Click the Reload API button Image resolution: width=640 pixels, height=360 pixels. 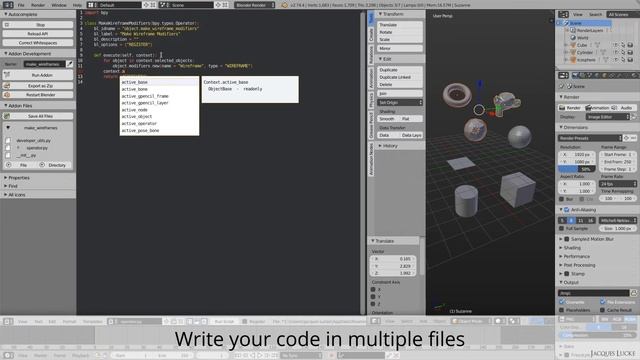(x=38, y=34)
